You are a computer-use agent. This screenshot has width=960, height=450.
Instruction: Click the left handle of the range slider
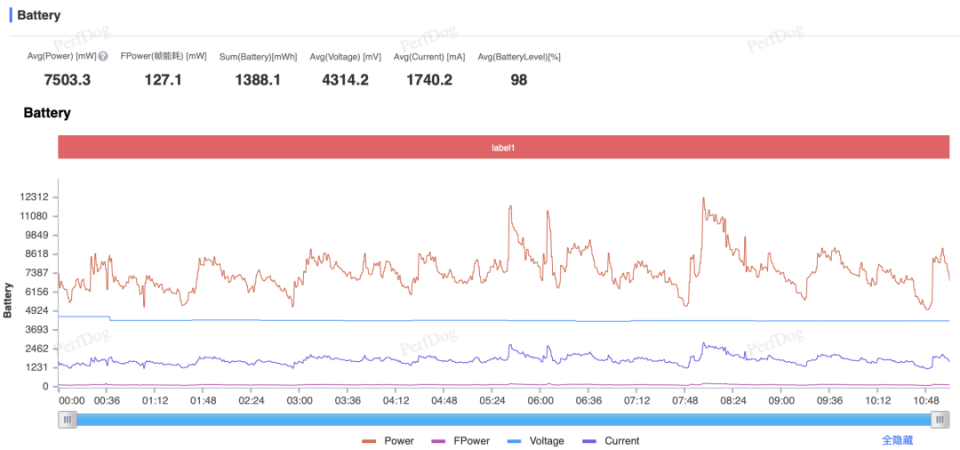click(x=67, y=419)
